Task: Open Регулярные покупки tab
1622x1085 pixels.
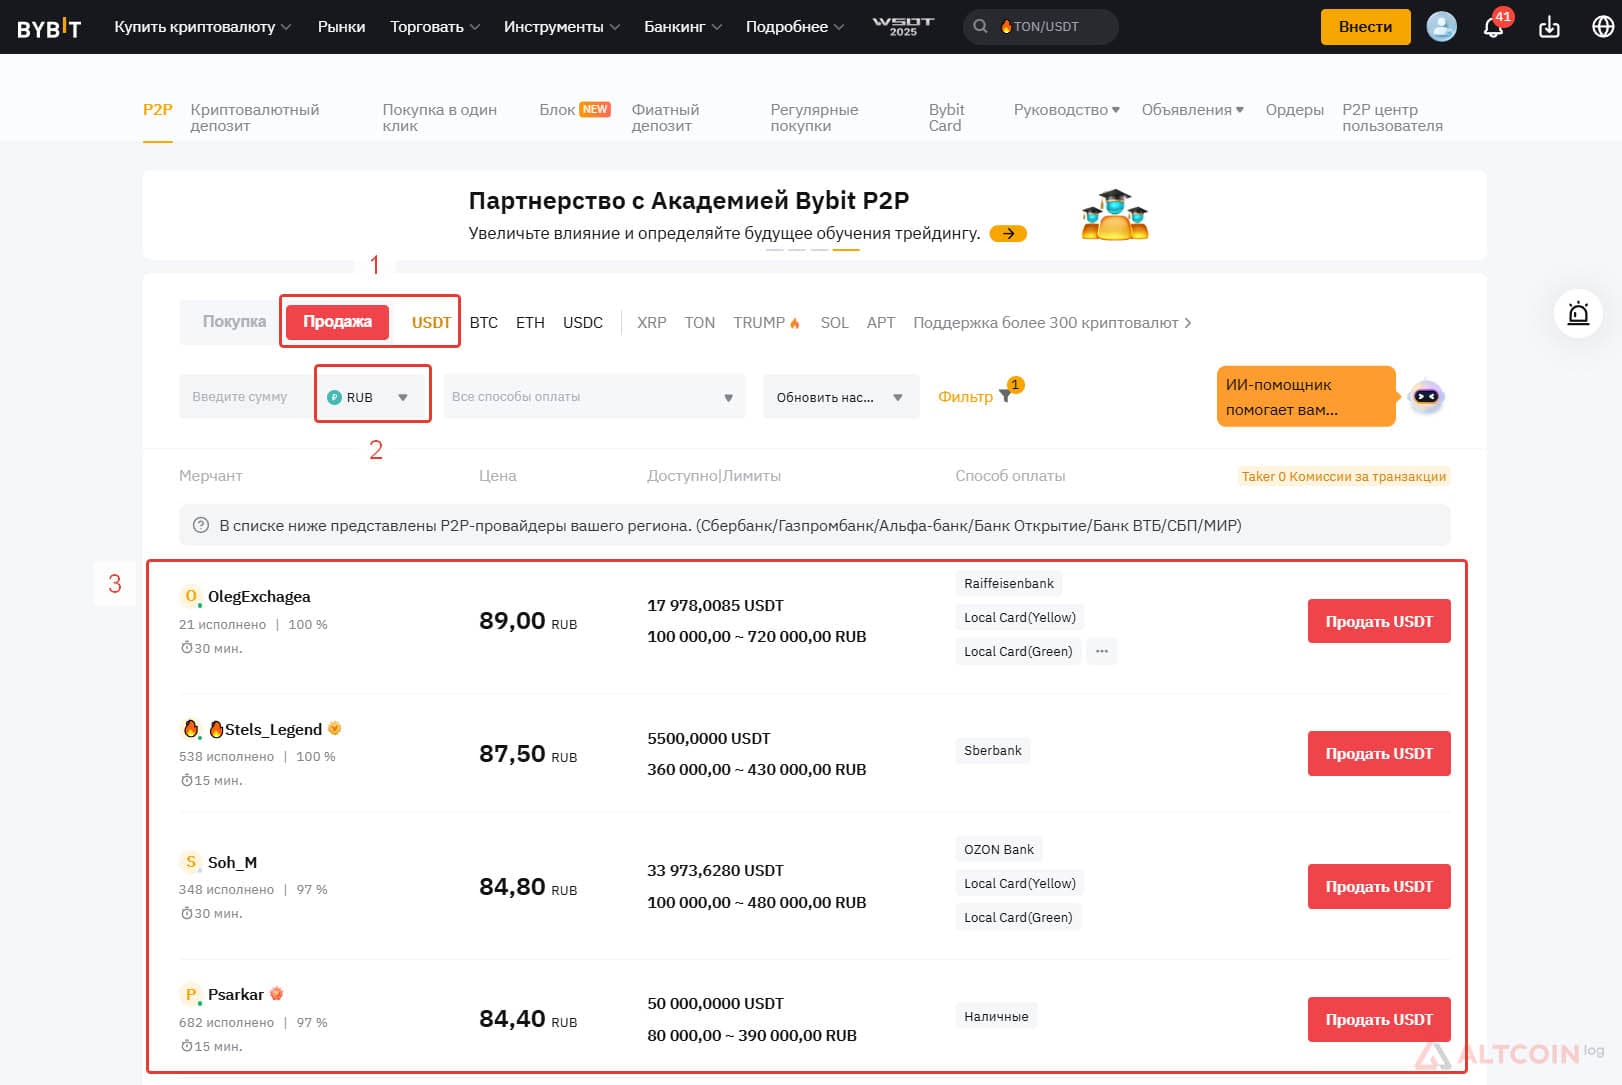Action: click(x=814, y=118)
